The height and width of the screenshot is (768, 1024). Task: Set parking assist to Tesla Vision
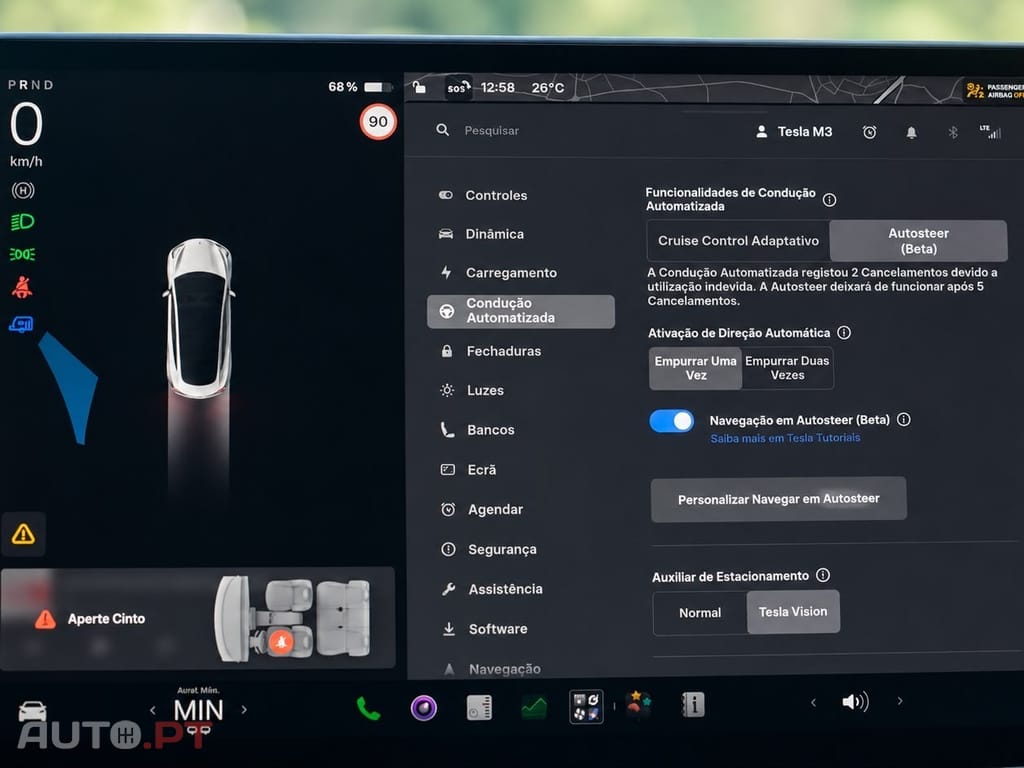pos(793,612)
